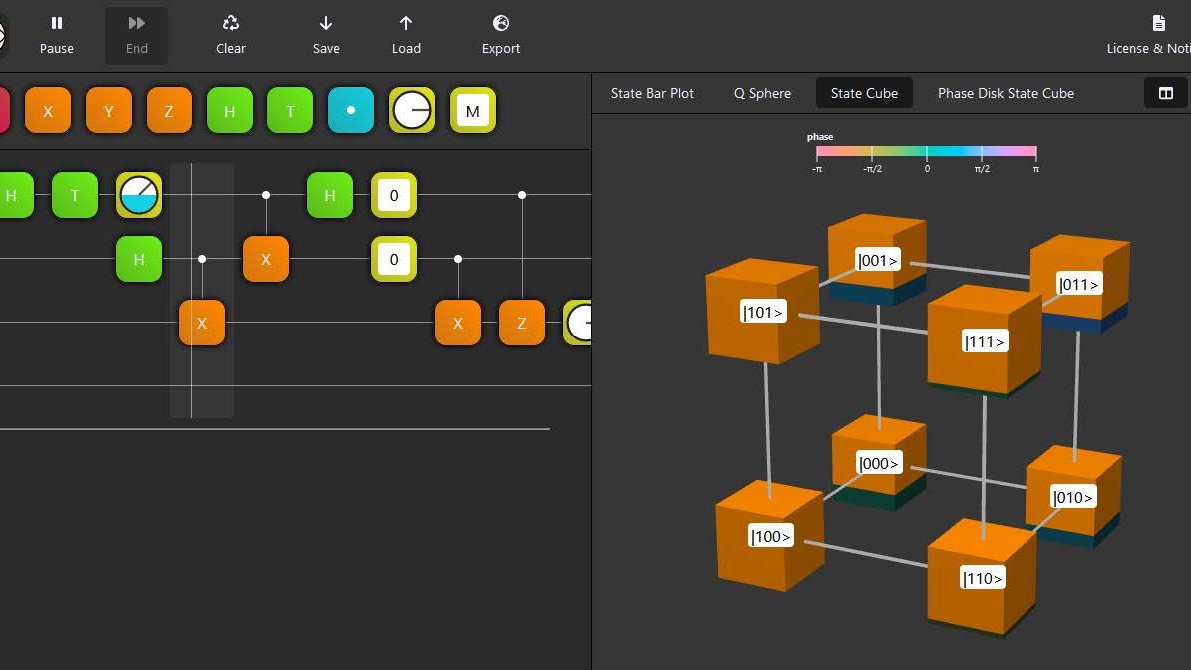Select the H gate from palette
Image resolution: width=1191 pixels, height=670 pixels.
229,111
